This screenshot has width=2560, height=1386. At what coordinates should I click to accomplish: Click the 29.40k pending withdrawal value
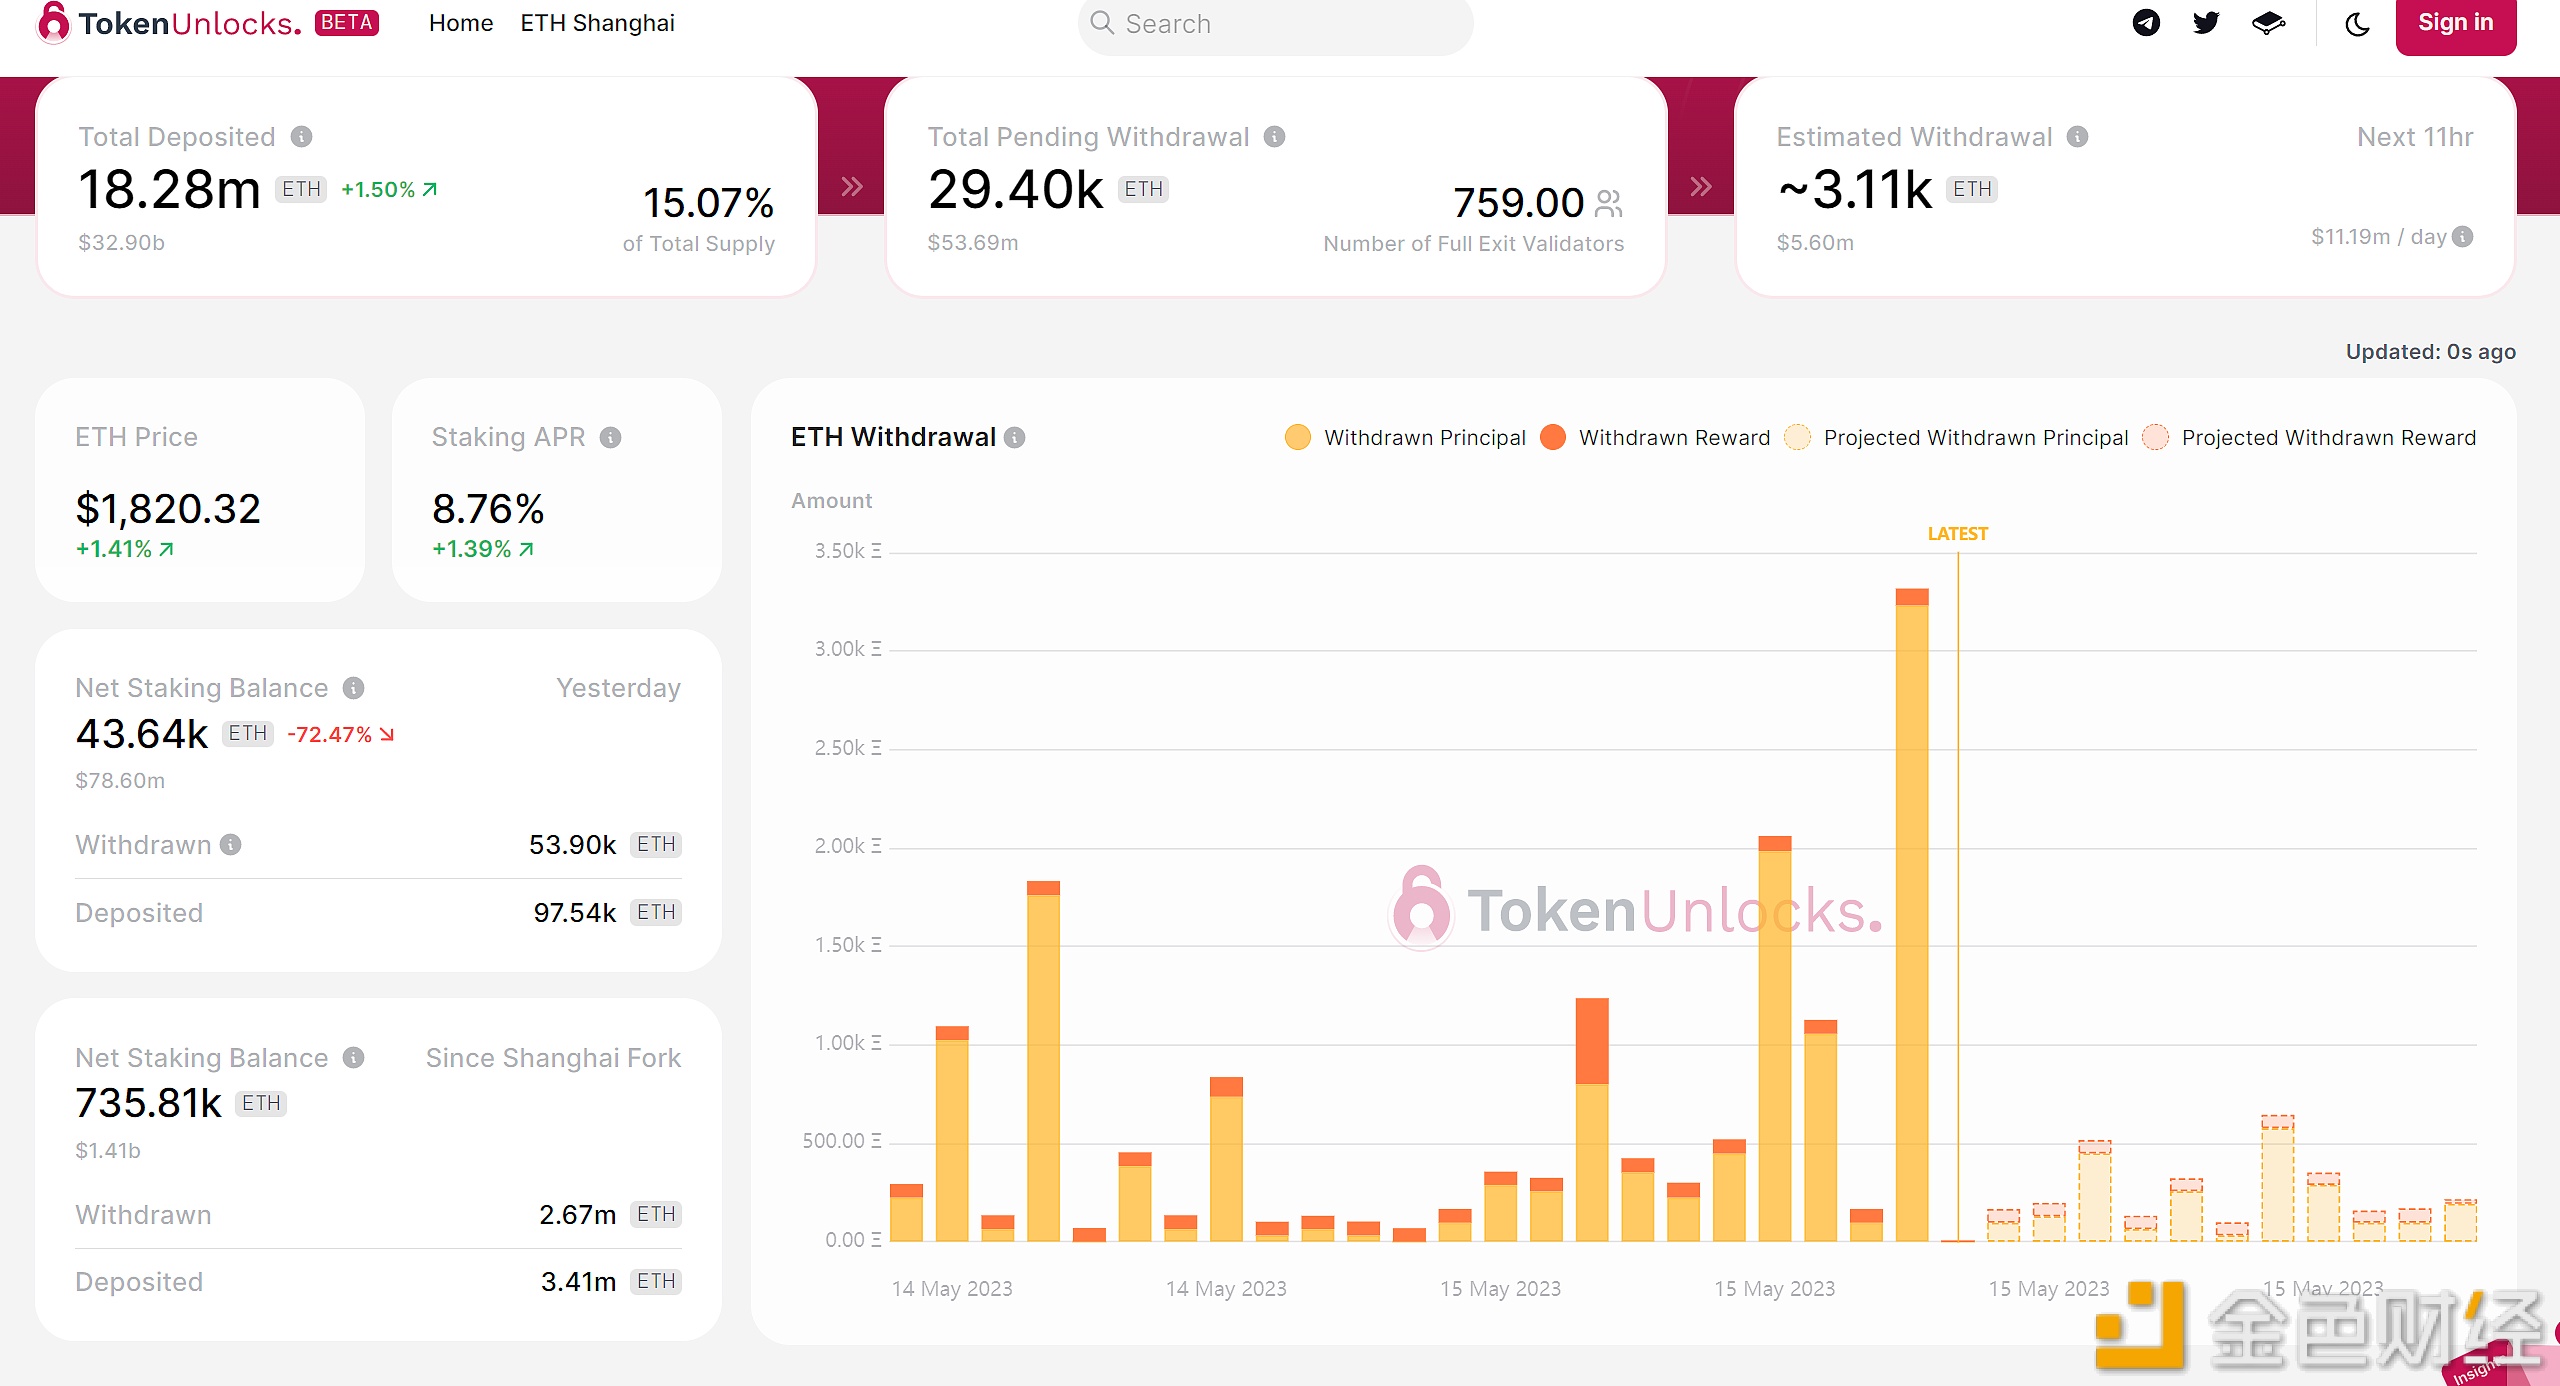tap(1015, 190)
